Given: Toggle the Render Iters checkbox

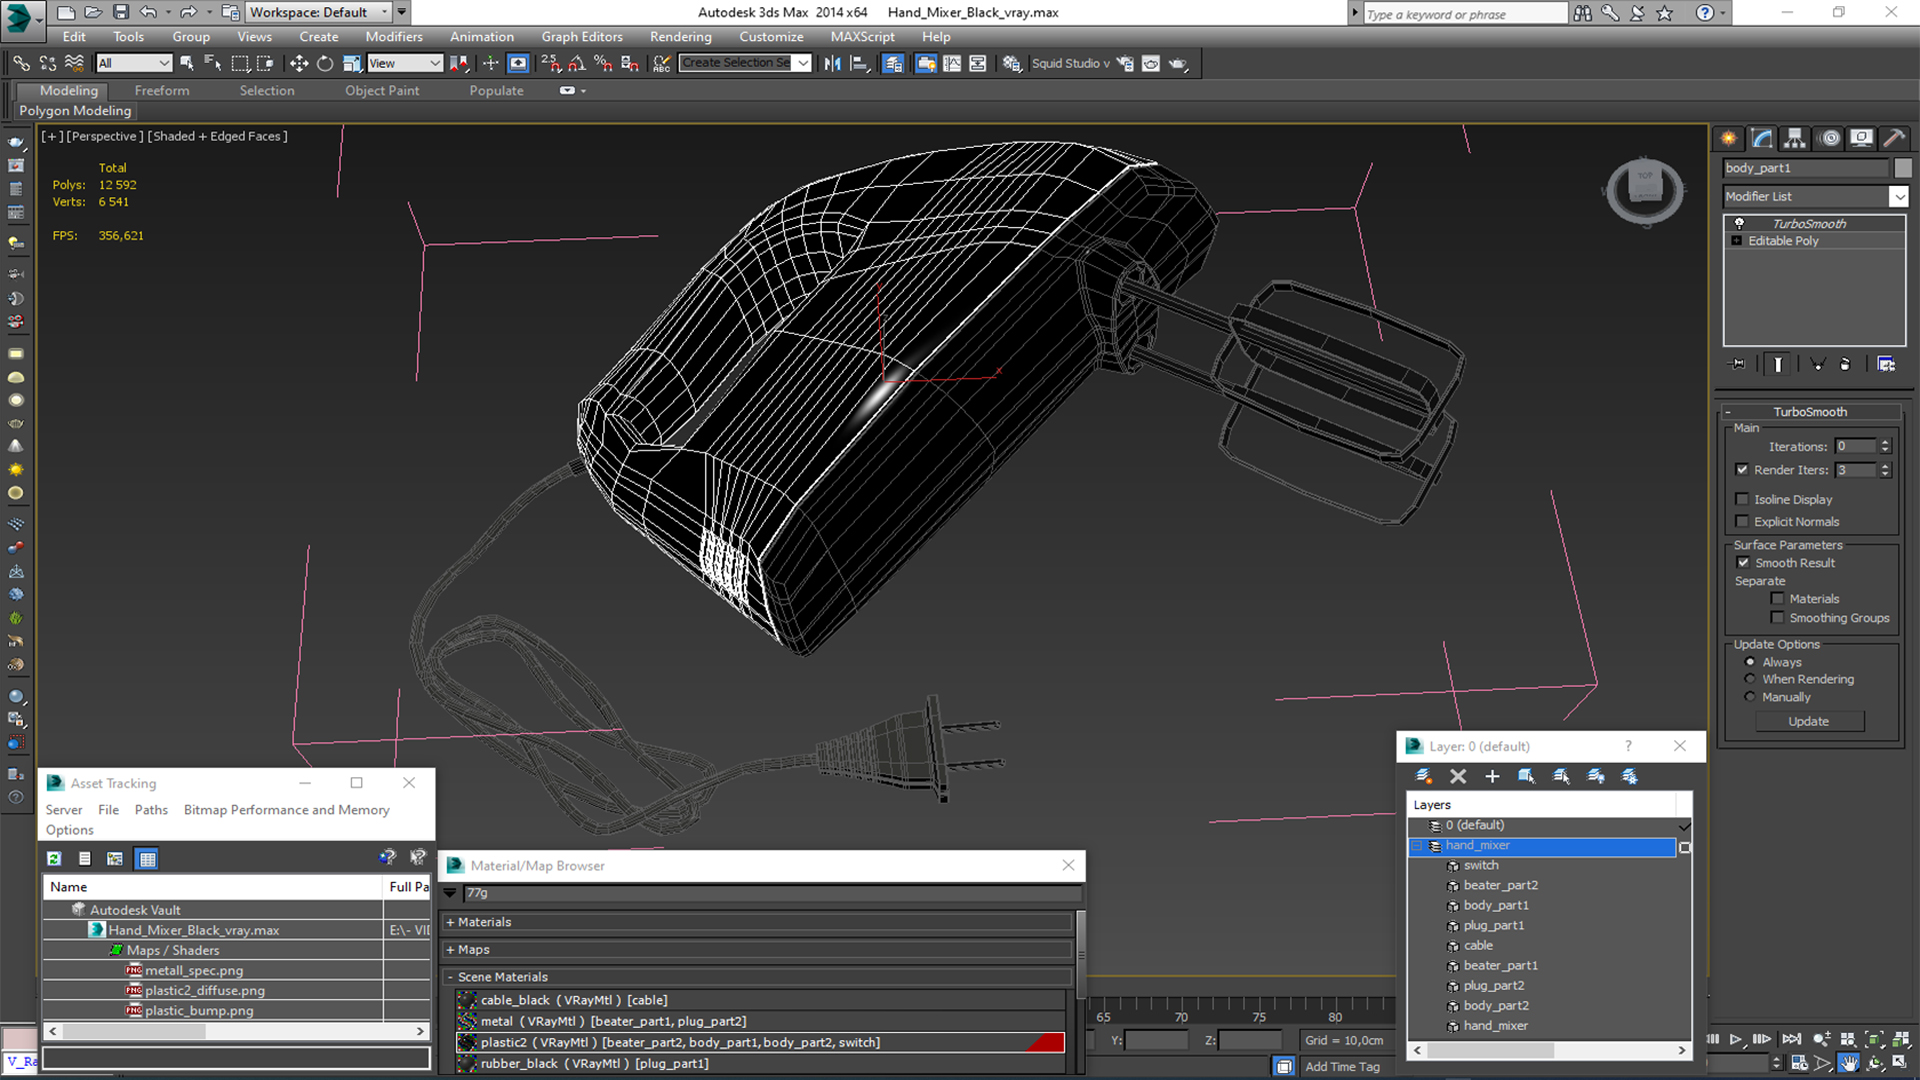Looking at the screenshot, I should tap(1742, 470).
